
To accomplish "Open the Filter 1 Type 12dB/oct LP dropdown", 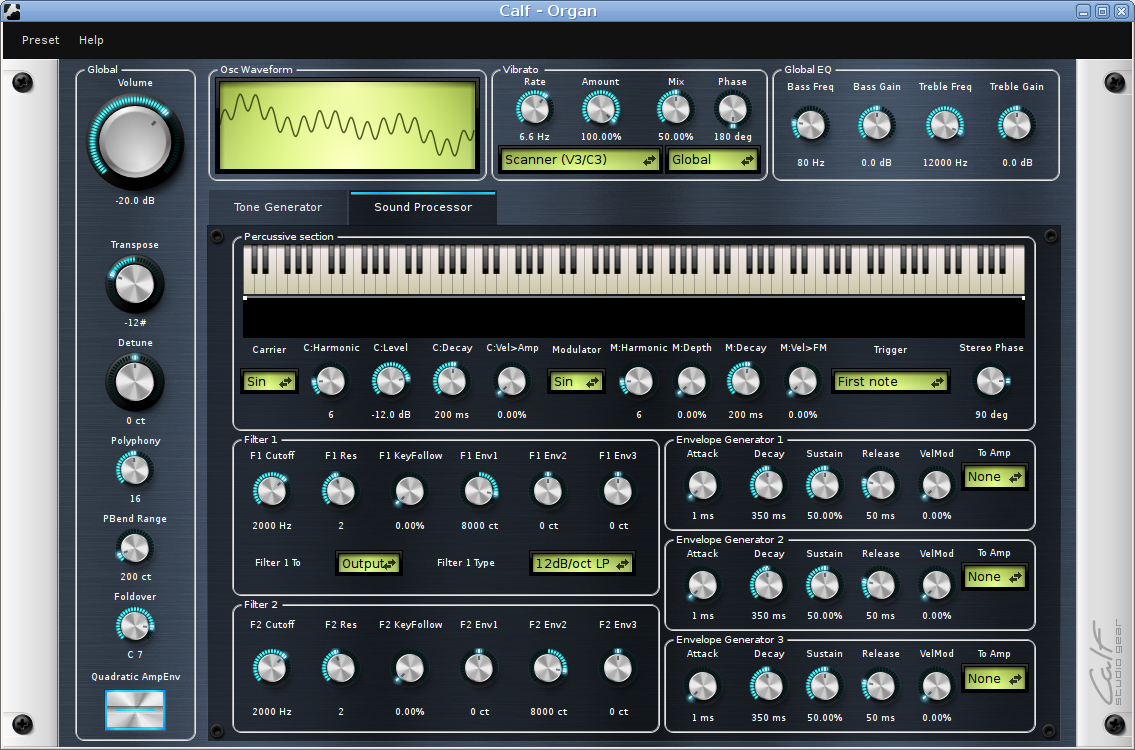I will click(582, 563).
